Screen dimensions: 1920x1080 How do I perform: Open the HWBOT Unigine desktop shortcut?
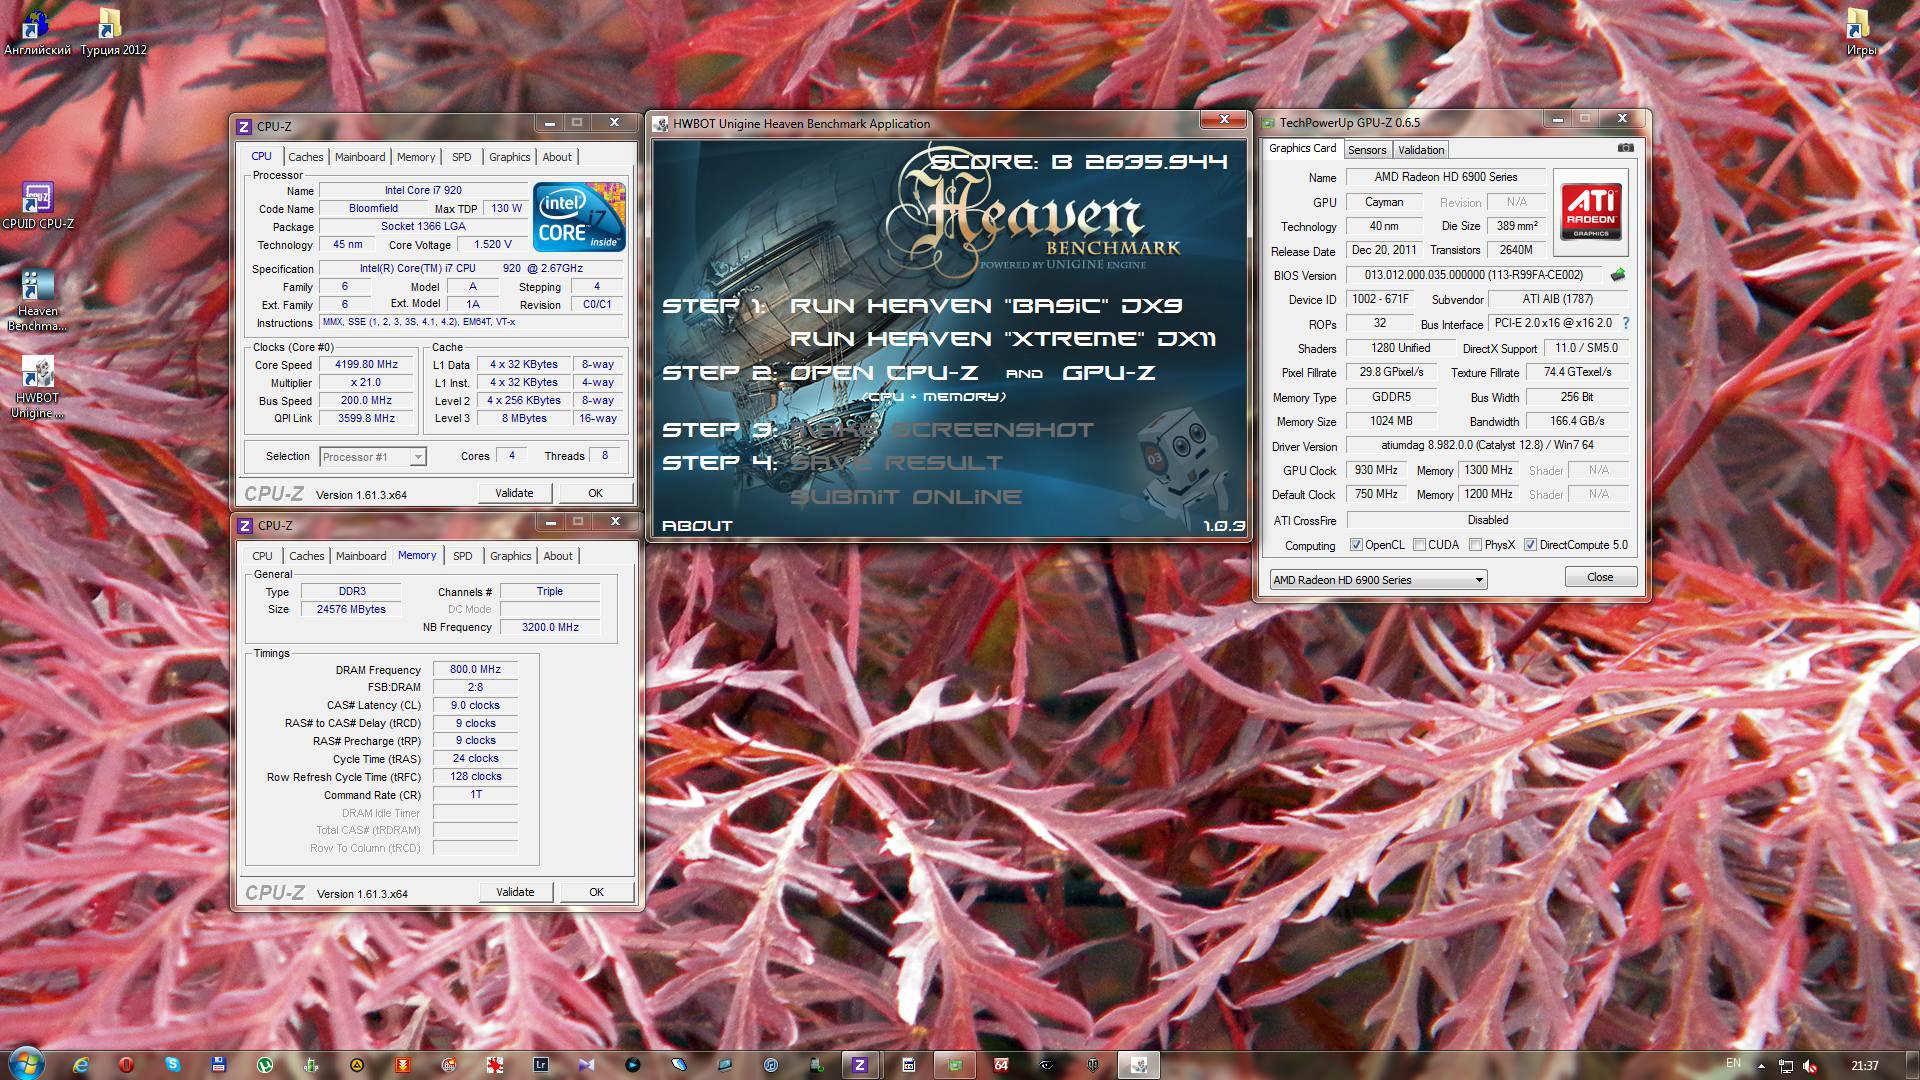[38, 388]
